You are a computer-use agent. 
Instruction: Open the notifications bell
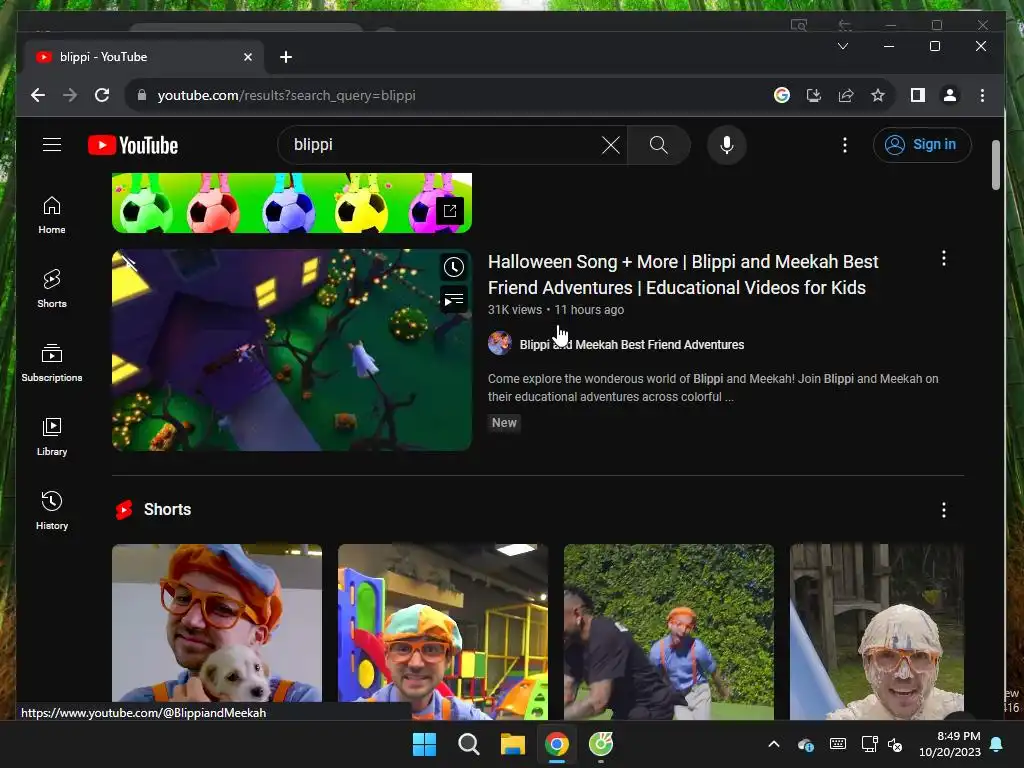(997, 744)
